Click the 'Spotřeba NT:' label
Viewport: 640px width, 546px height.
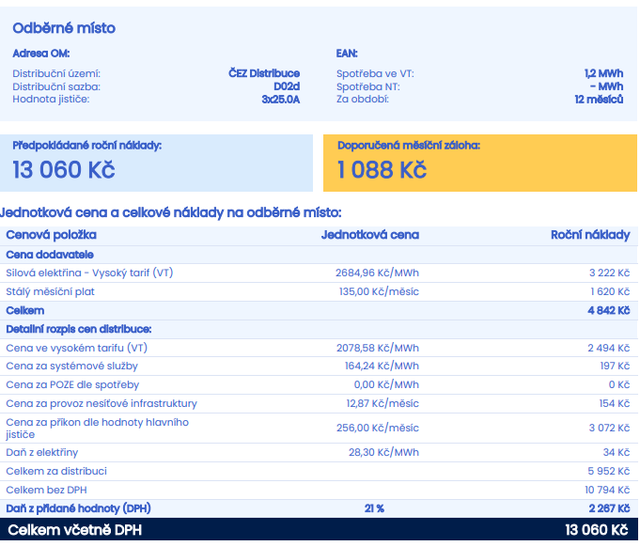pyautogui.click(x=368, y=87)
